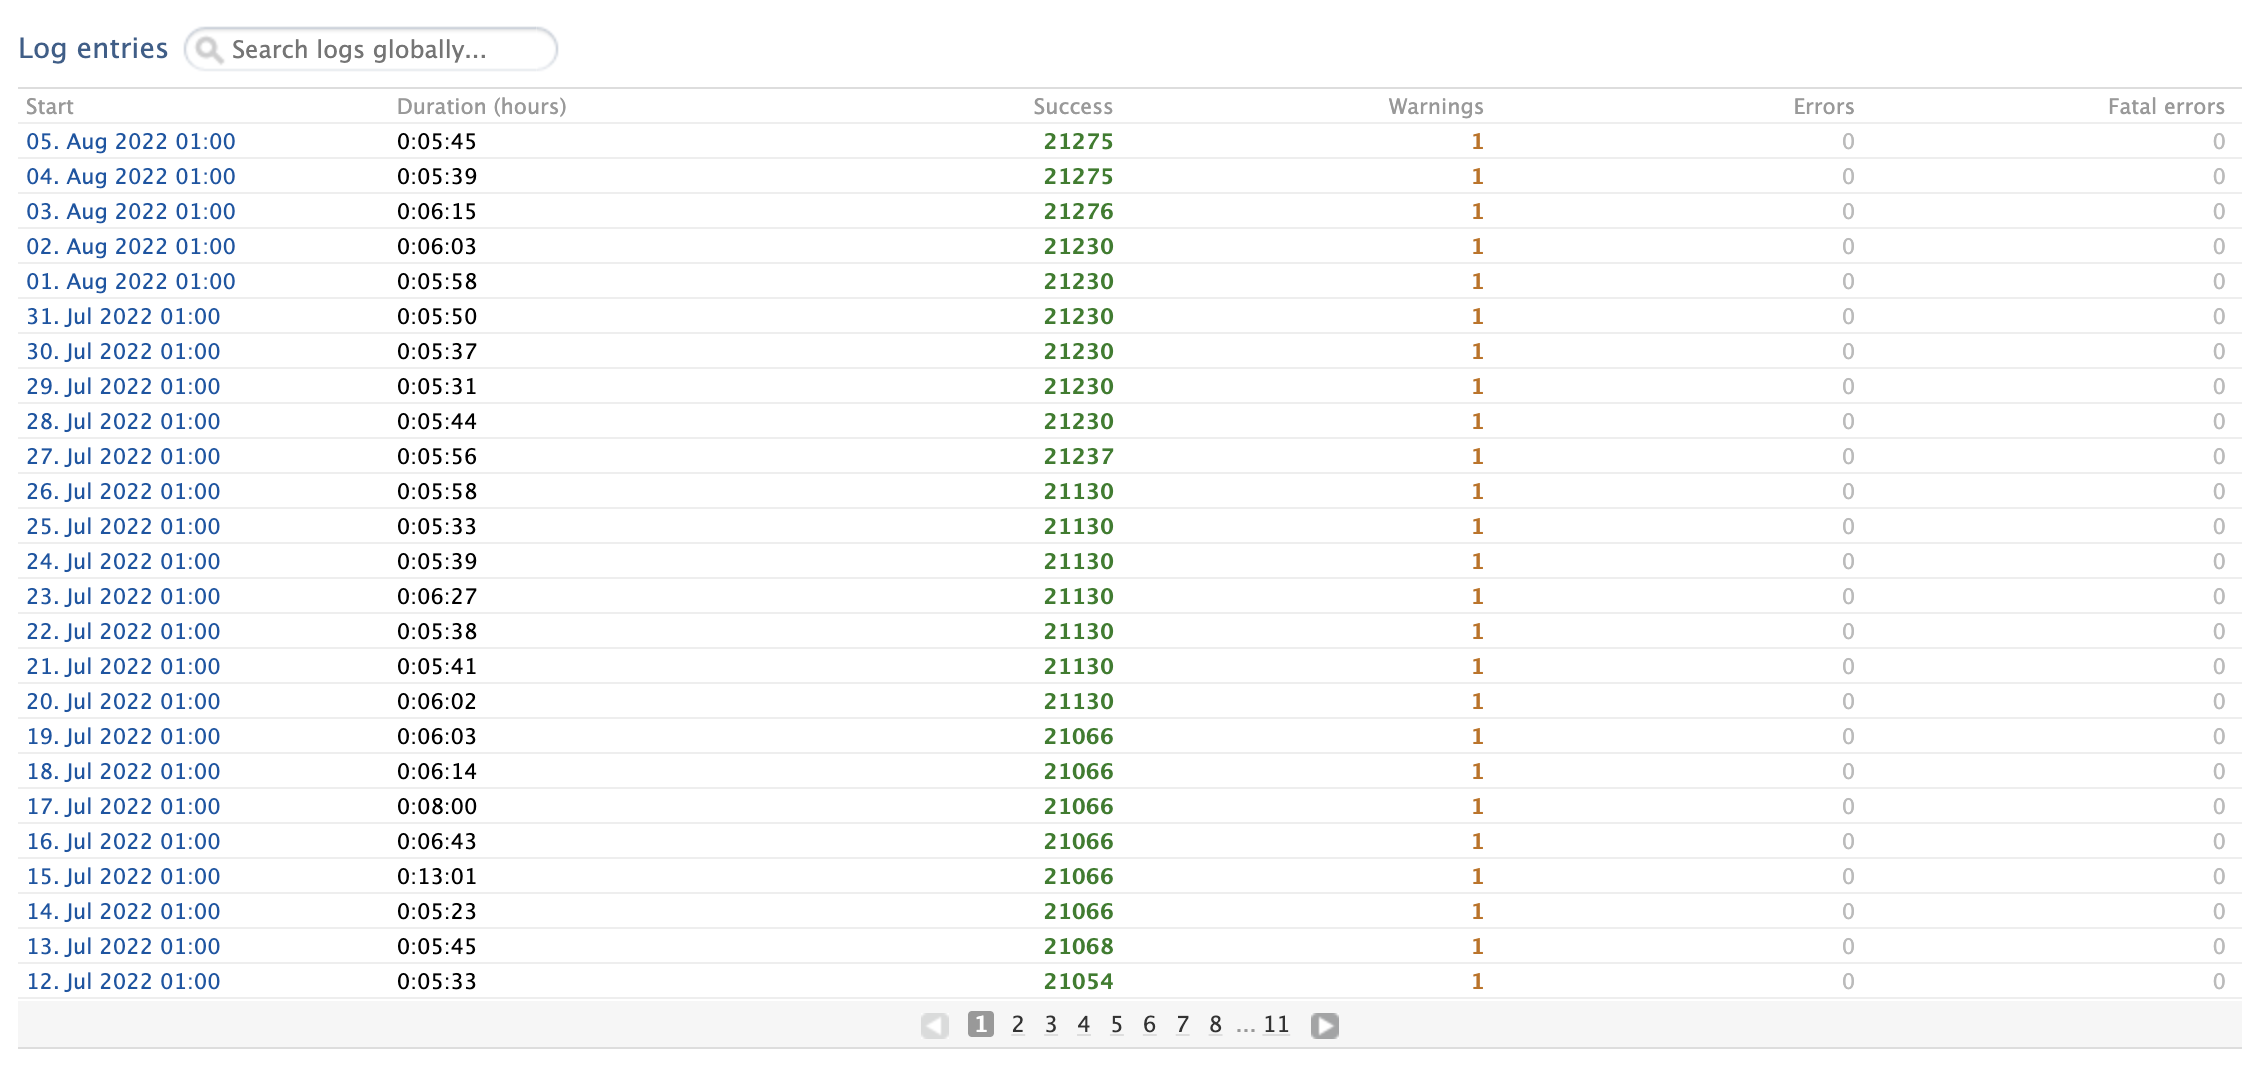The image size is (2266, 1072).
Task: Go to the last page 11
Action: 1276,1024
